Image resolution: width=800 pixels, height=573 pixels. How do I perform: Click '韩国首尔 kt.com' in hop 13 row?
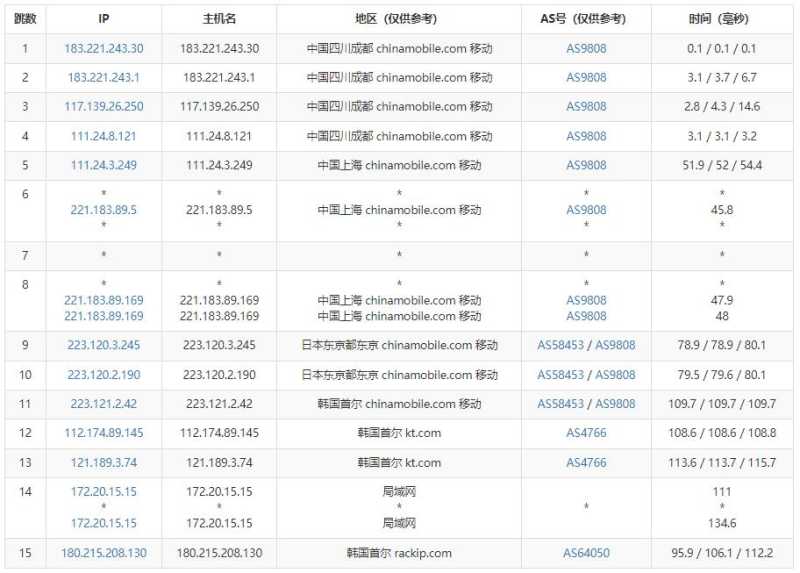[399, 462]
